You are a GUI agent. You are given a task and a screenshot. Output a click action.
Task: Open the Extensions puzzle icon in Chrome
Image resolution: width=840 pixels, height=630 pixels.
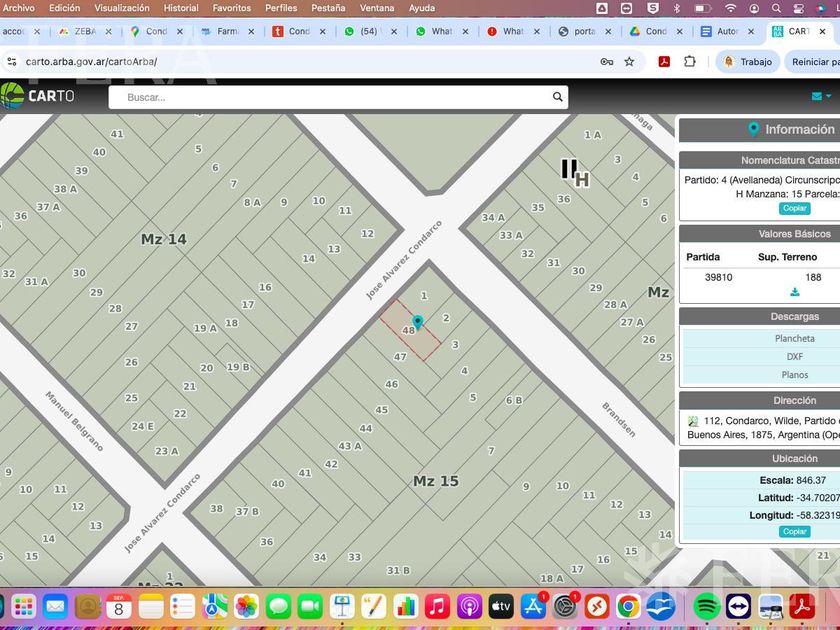(x=690, y=62)
